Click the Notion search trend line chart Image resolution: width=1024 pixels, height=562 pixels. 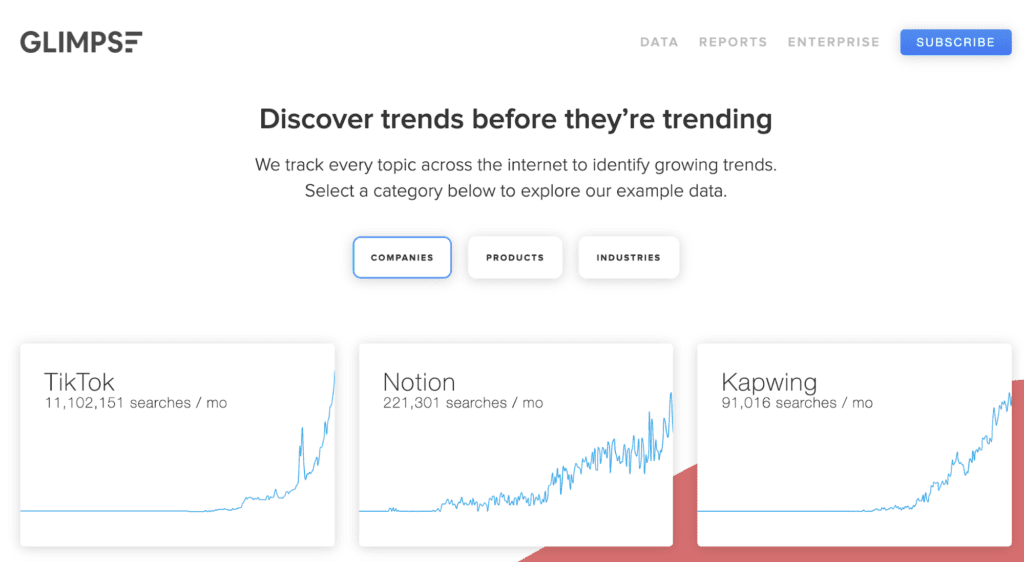[516, 452]
